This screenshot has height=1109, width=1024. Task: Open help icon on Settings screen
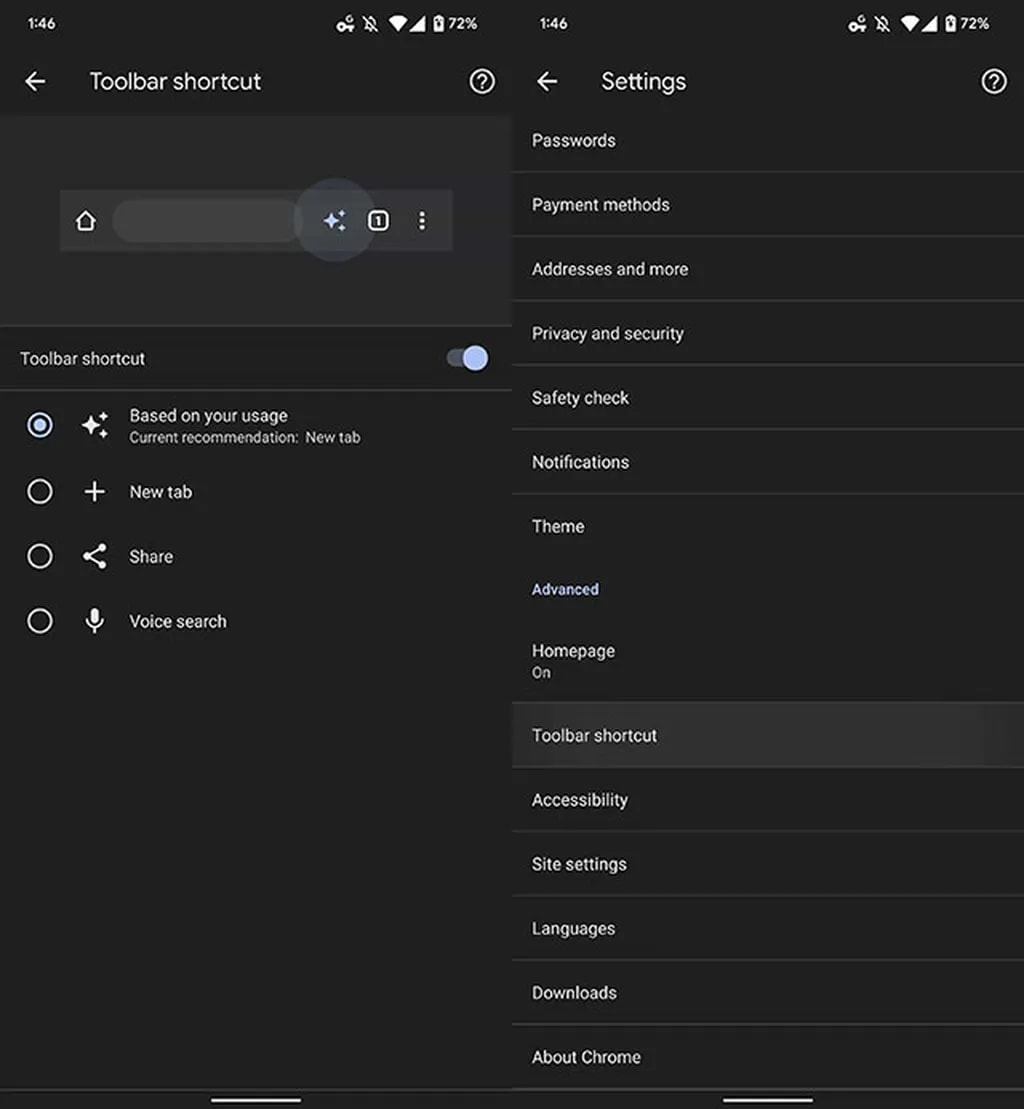coord(993,82)
